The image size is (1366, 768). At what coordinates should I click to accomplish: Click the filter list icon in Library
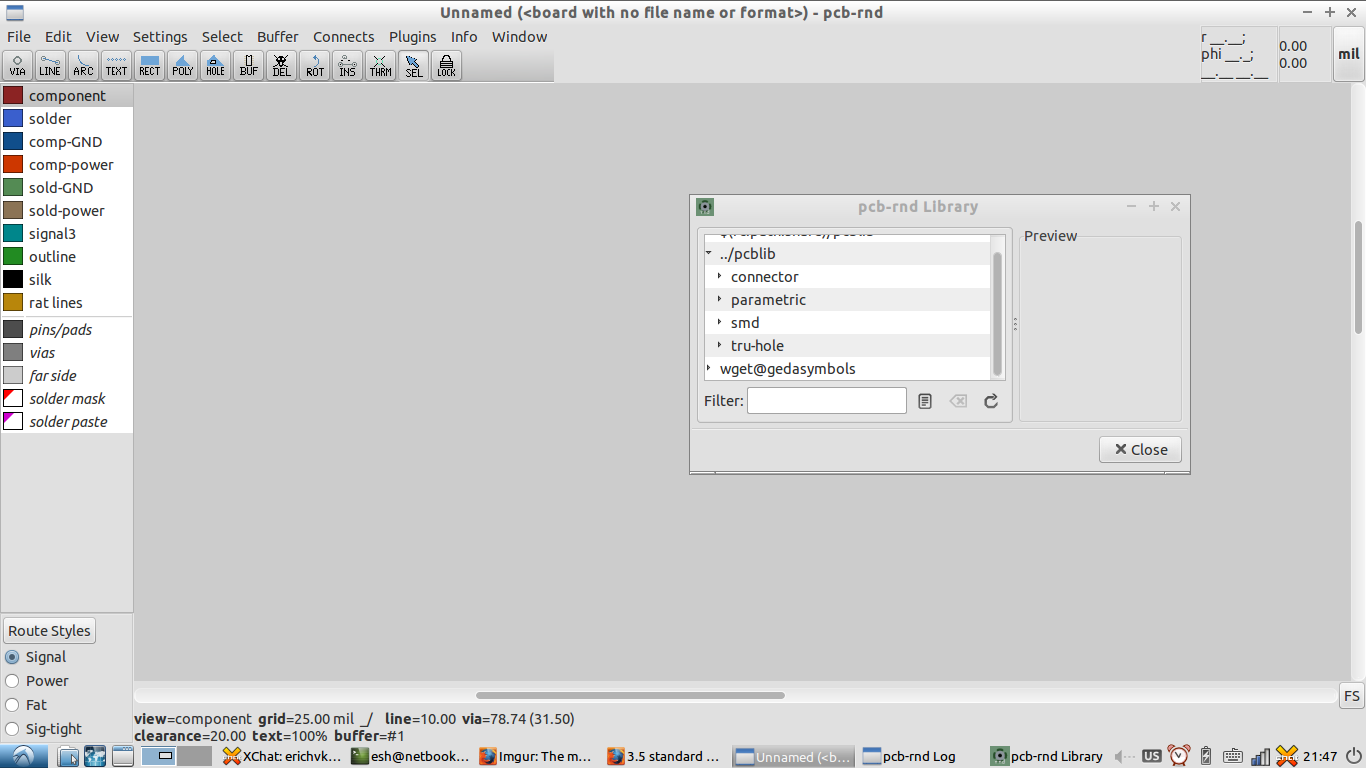[925, 401]
